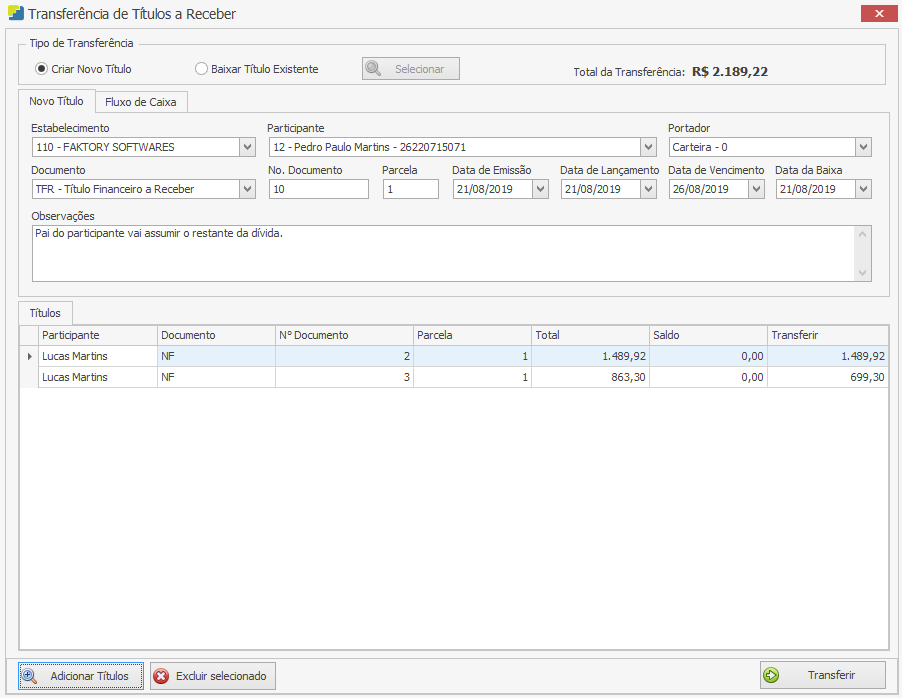Click the magnifier icon on Selecionar button

point(373,69)
